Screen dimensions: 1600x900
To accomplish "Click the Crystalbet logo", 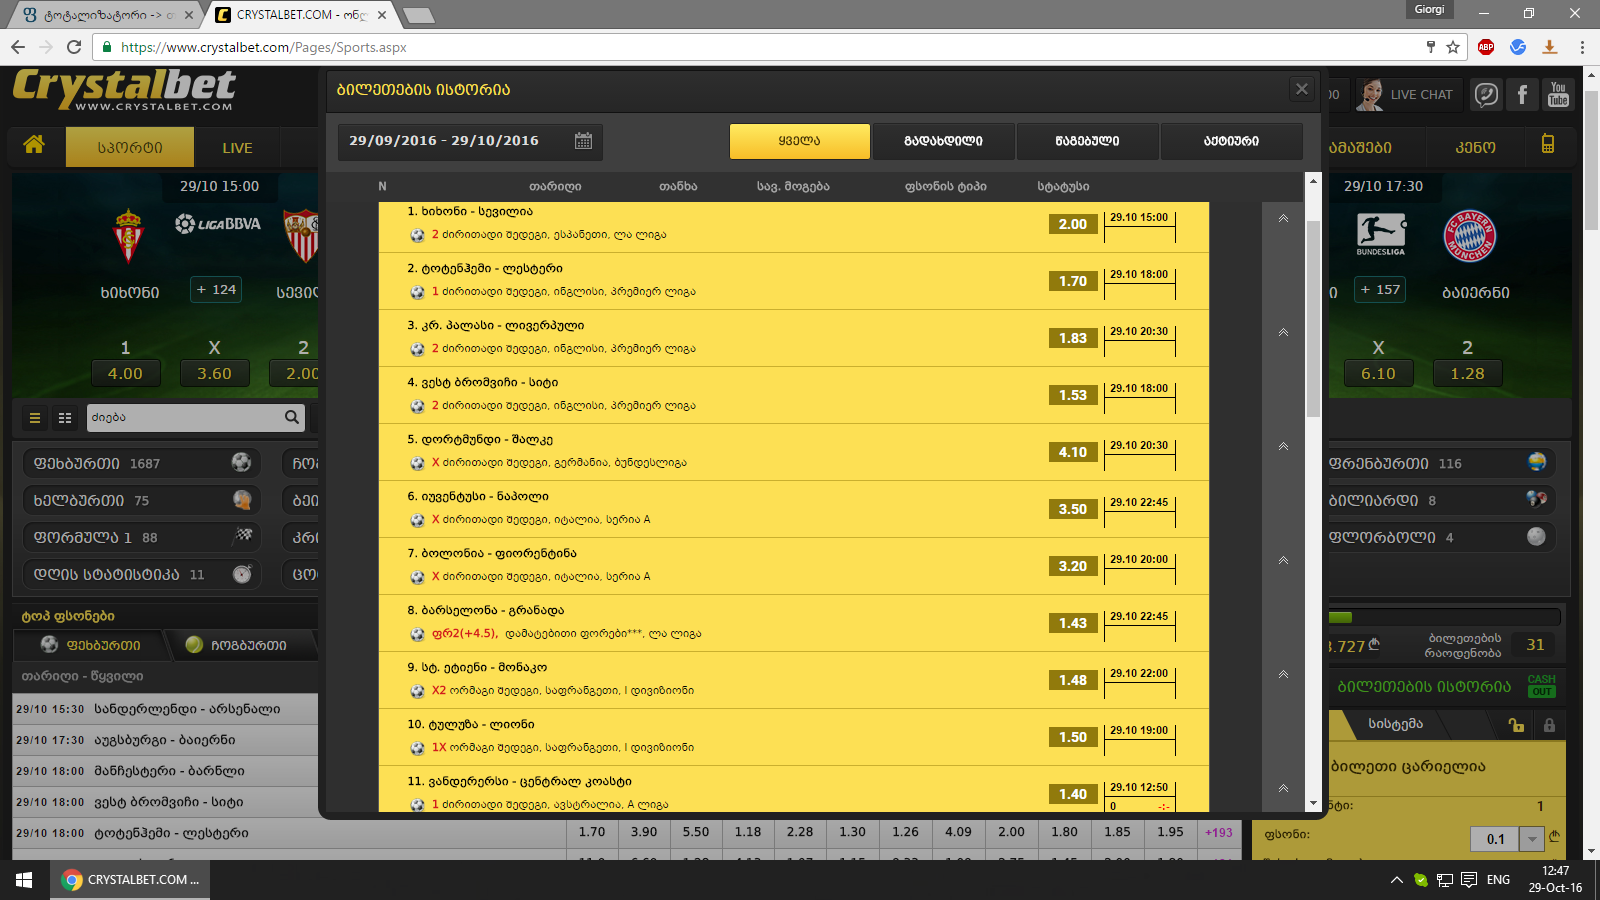I will click(124, 89).
